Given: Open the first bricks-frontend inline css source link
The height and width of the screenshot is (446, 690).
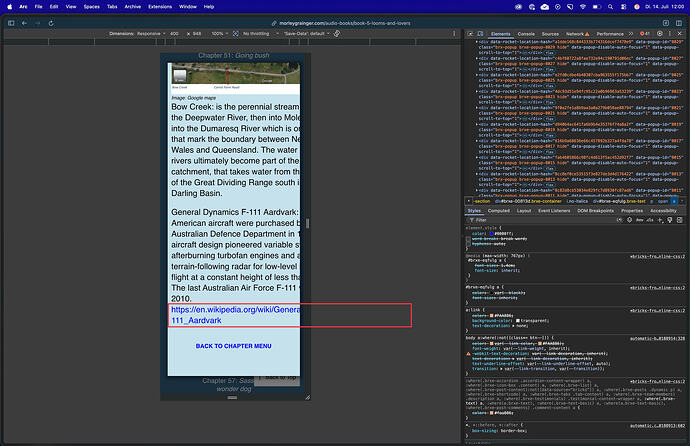Looking at the screenshot, I should click(657, 256).
